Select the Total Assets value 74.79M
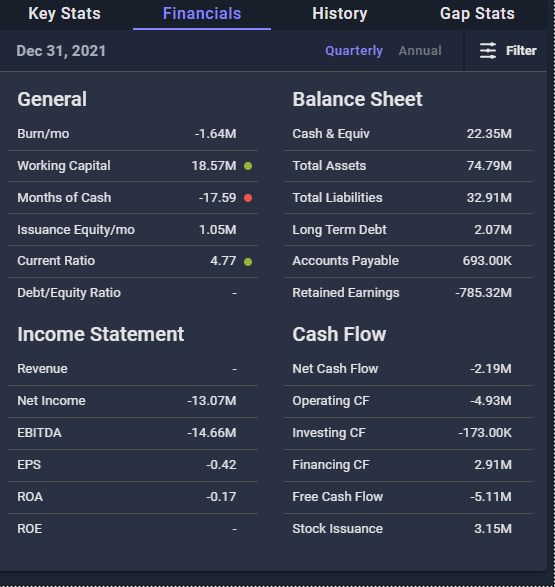Screen dimensions: 555x587 (490, 166)
